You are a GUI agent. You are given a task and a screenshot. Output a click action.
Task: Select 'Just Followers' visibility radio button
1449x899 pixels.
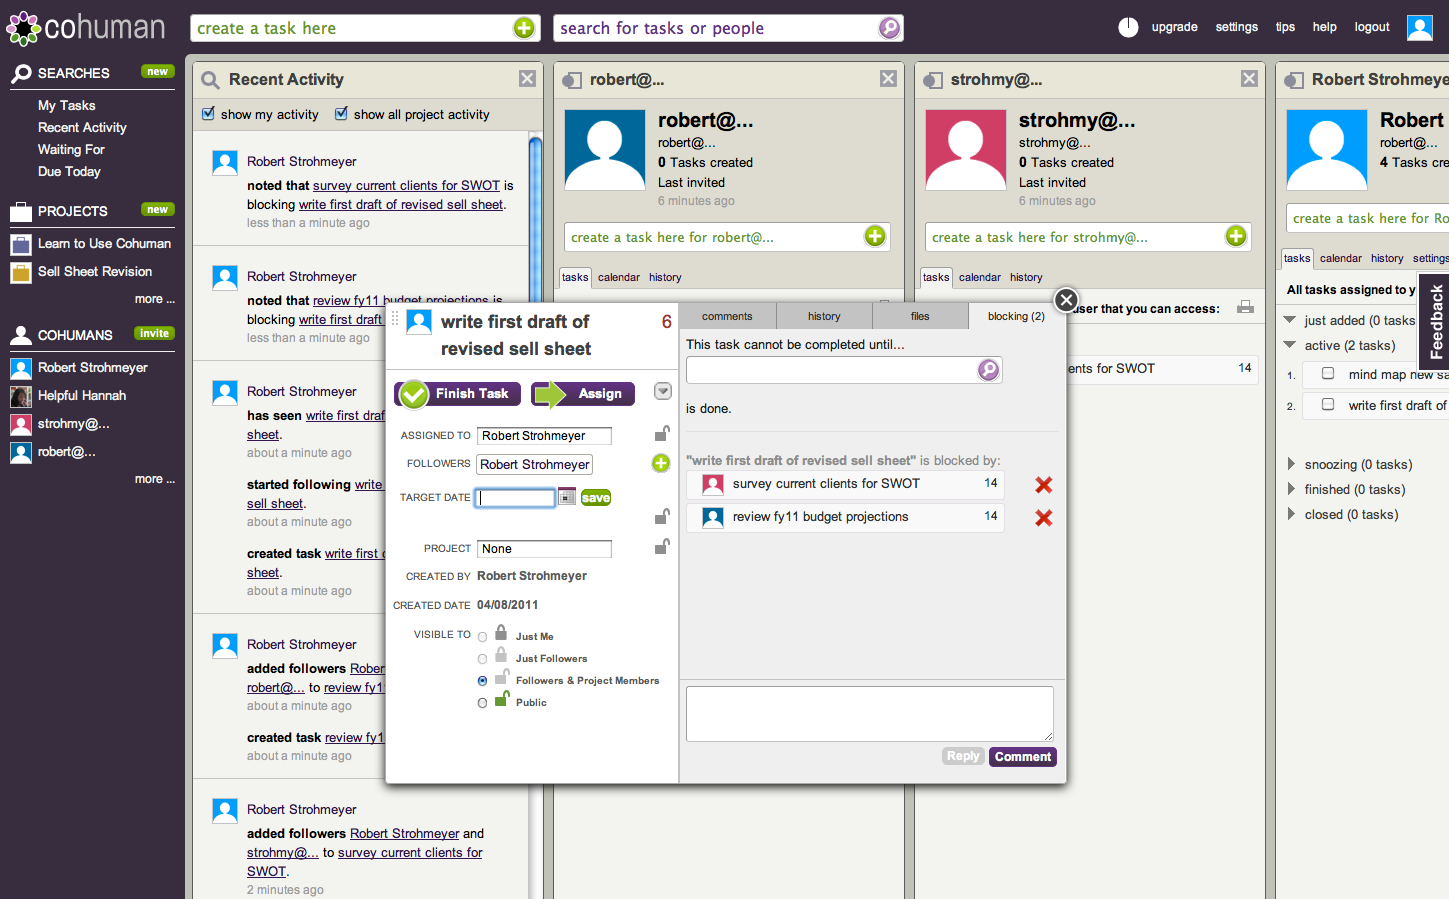tap(482, 659)
